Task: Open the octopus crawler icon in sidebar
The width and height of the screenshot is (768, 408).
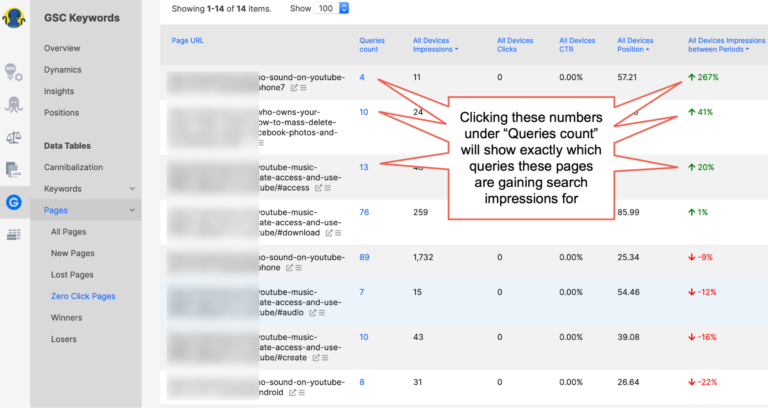Action: (14, 104)
